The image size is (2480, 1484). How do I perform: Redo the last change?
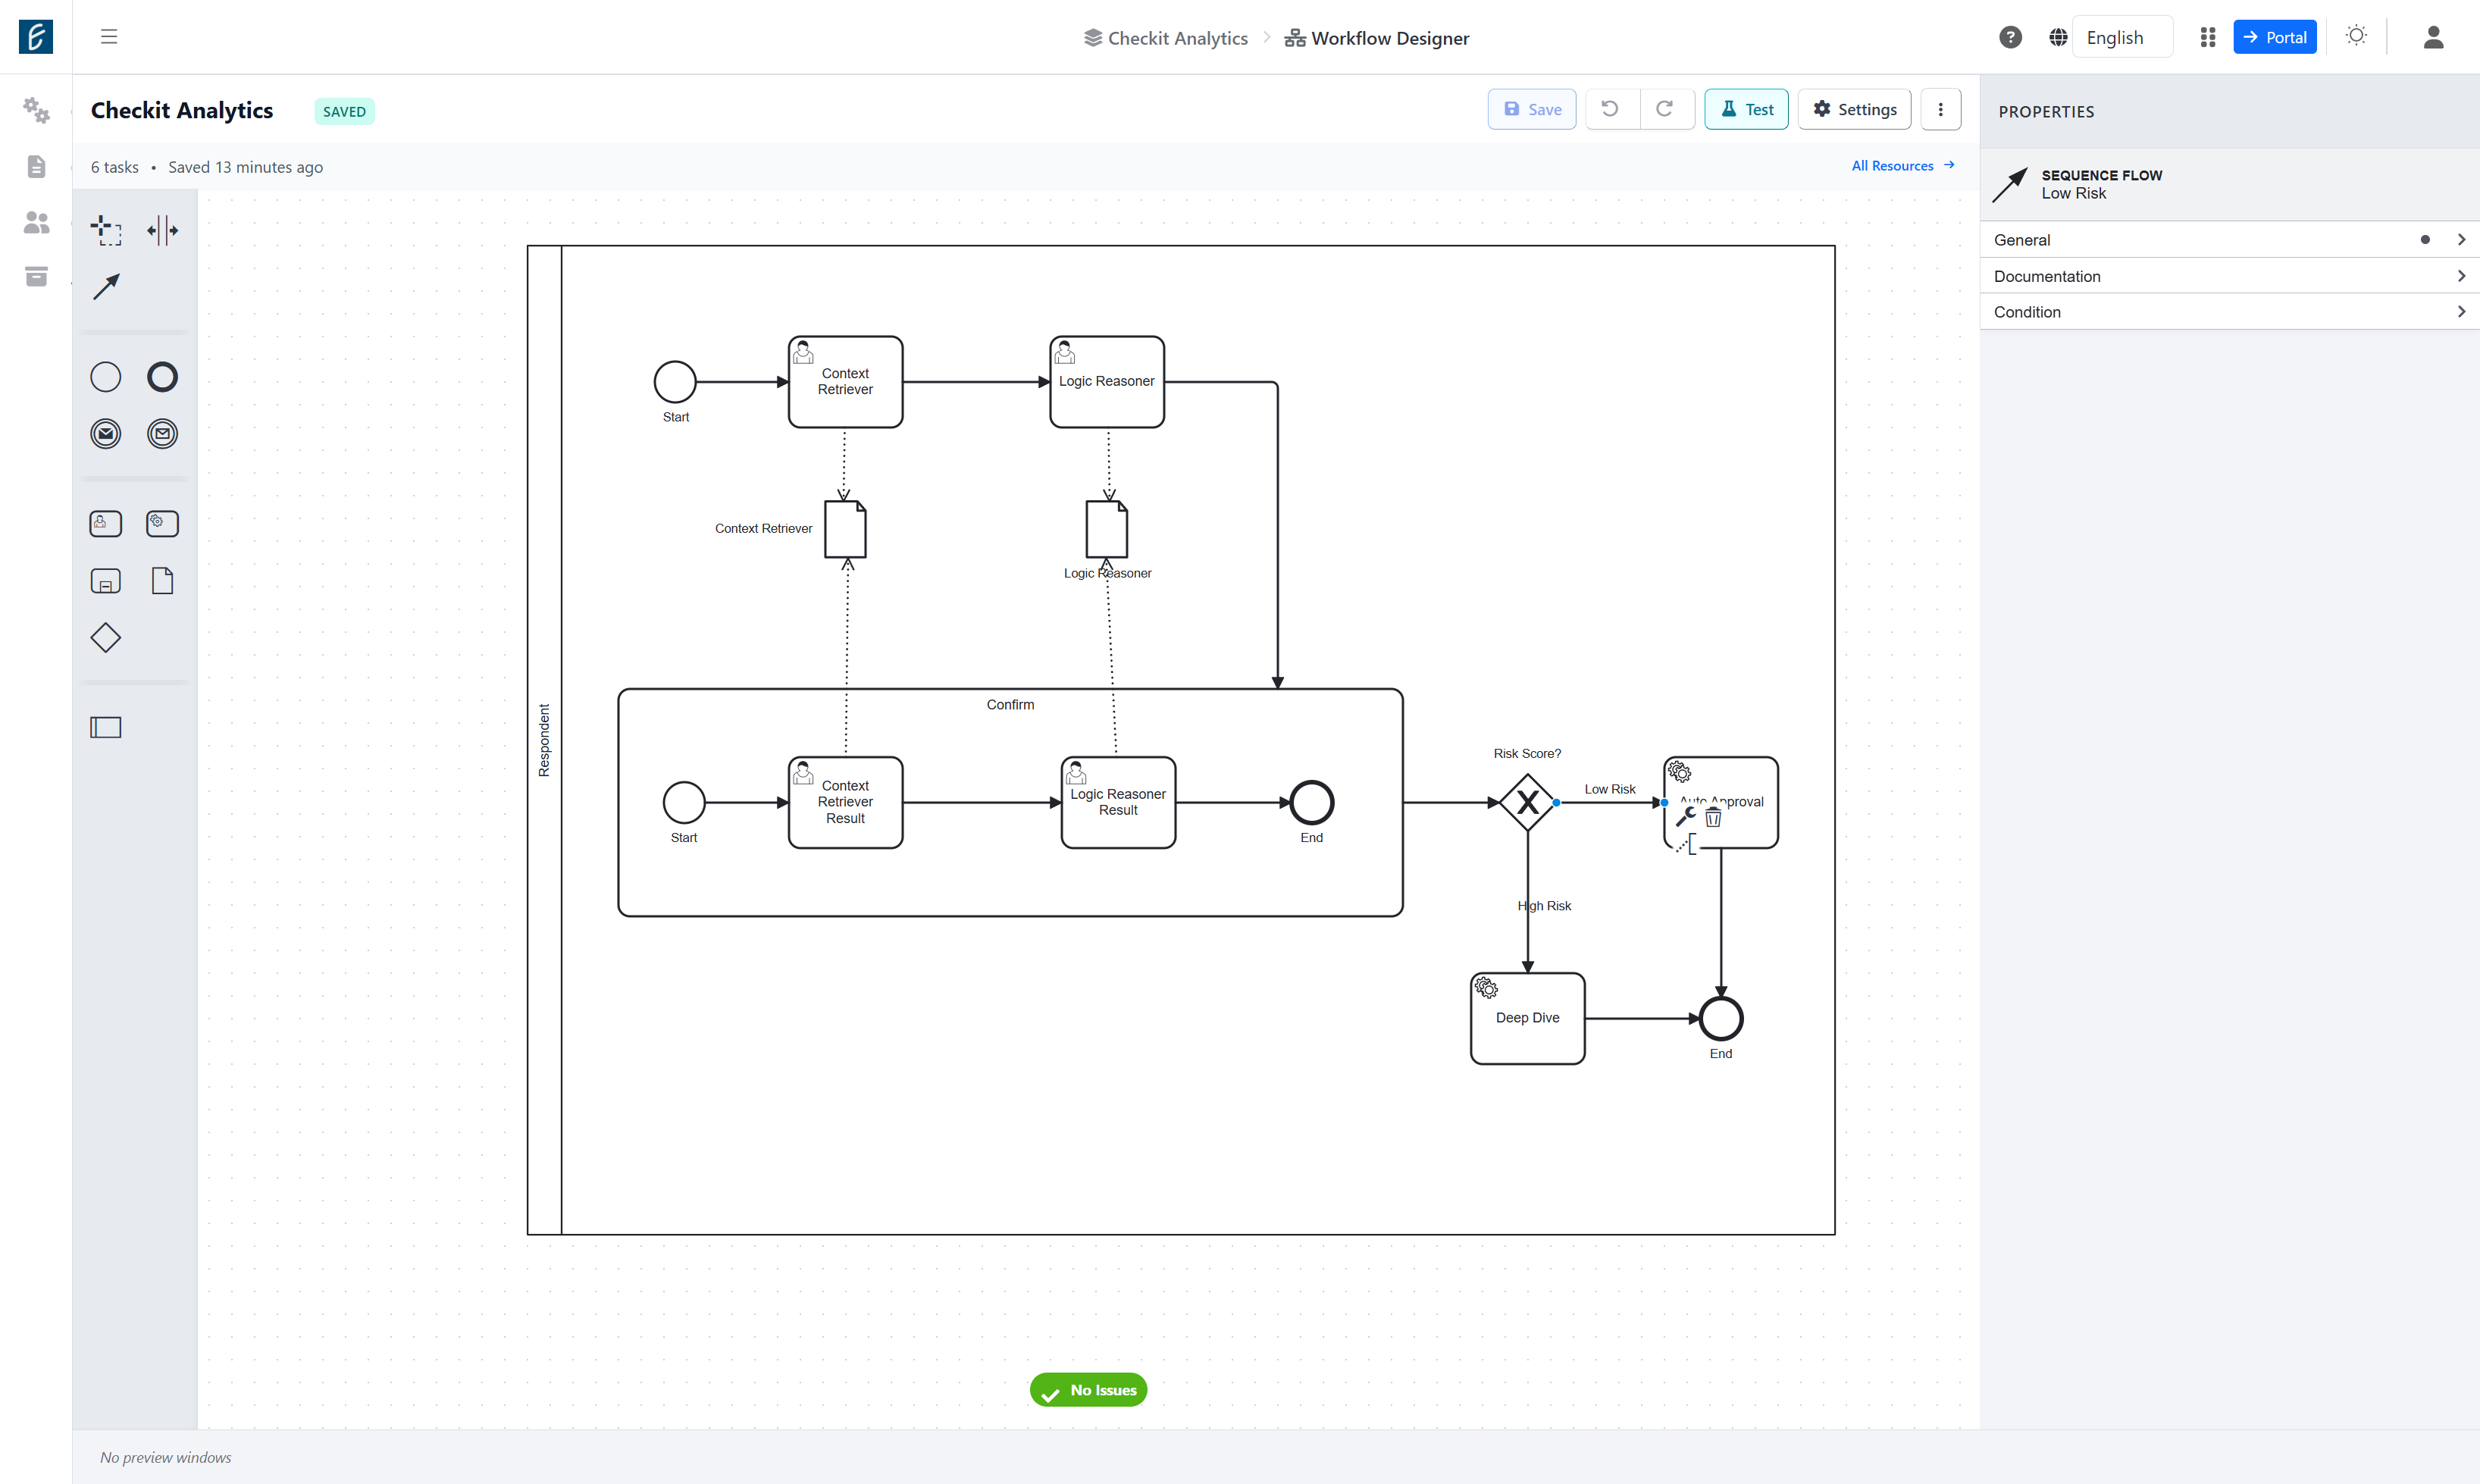click(x=1665, y=109)
